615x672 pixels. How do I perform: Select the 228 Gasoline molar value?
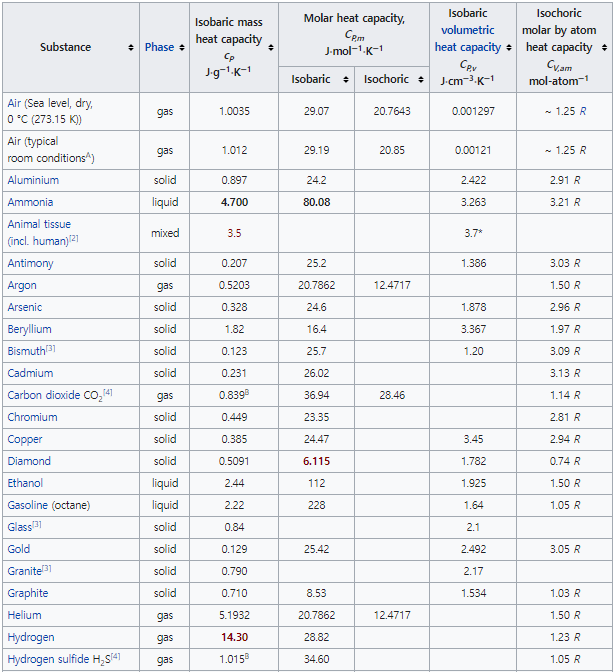[316, 505]
